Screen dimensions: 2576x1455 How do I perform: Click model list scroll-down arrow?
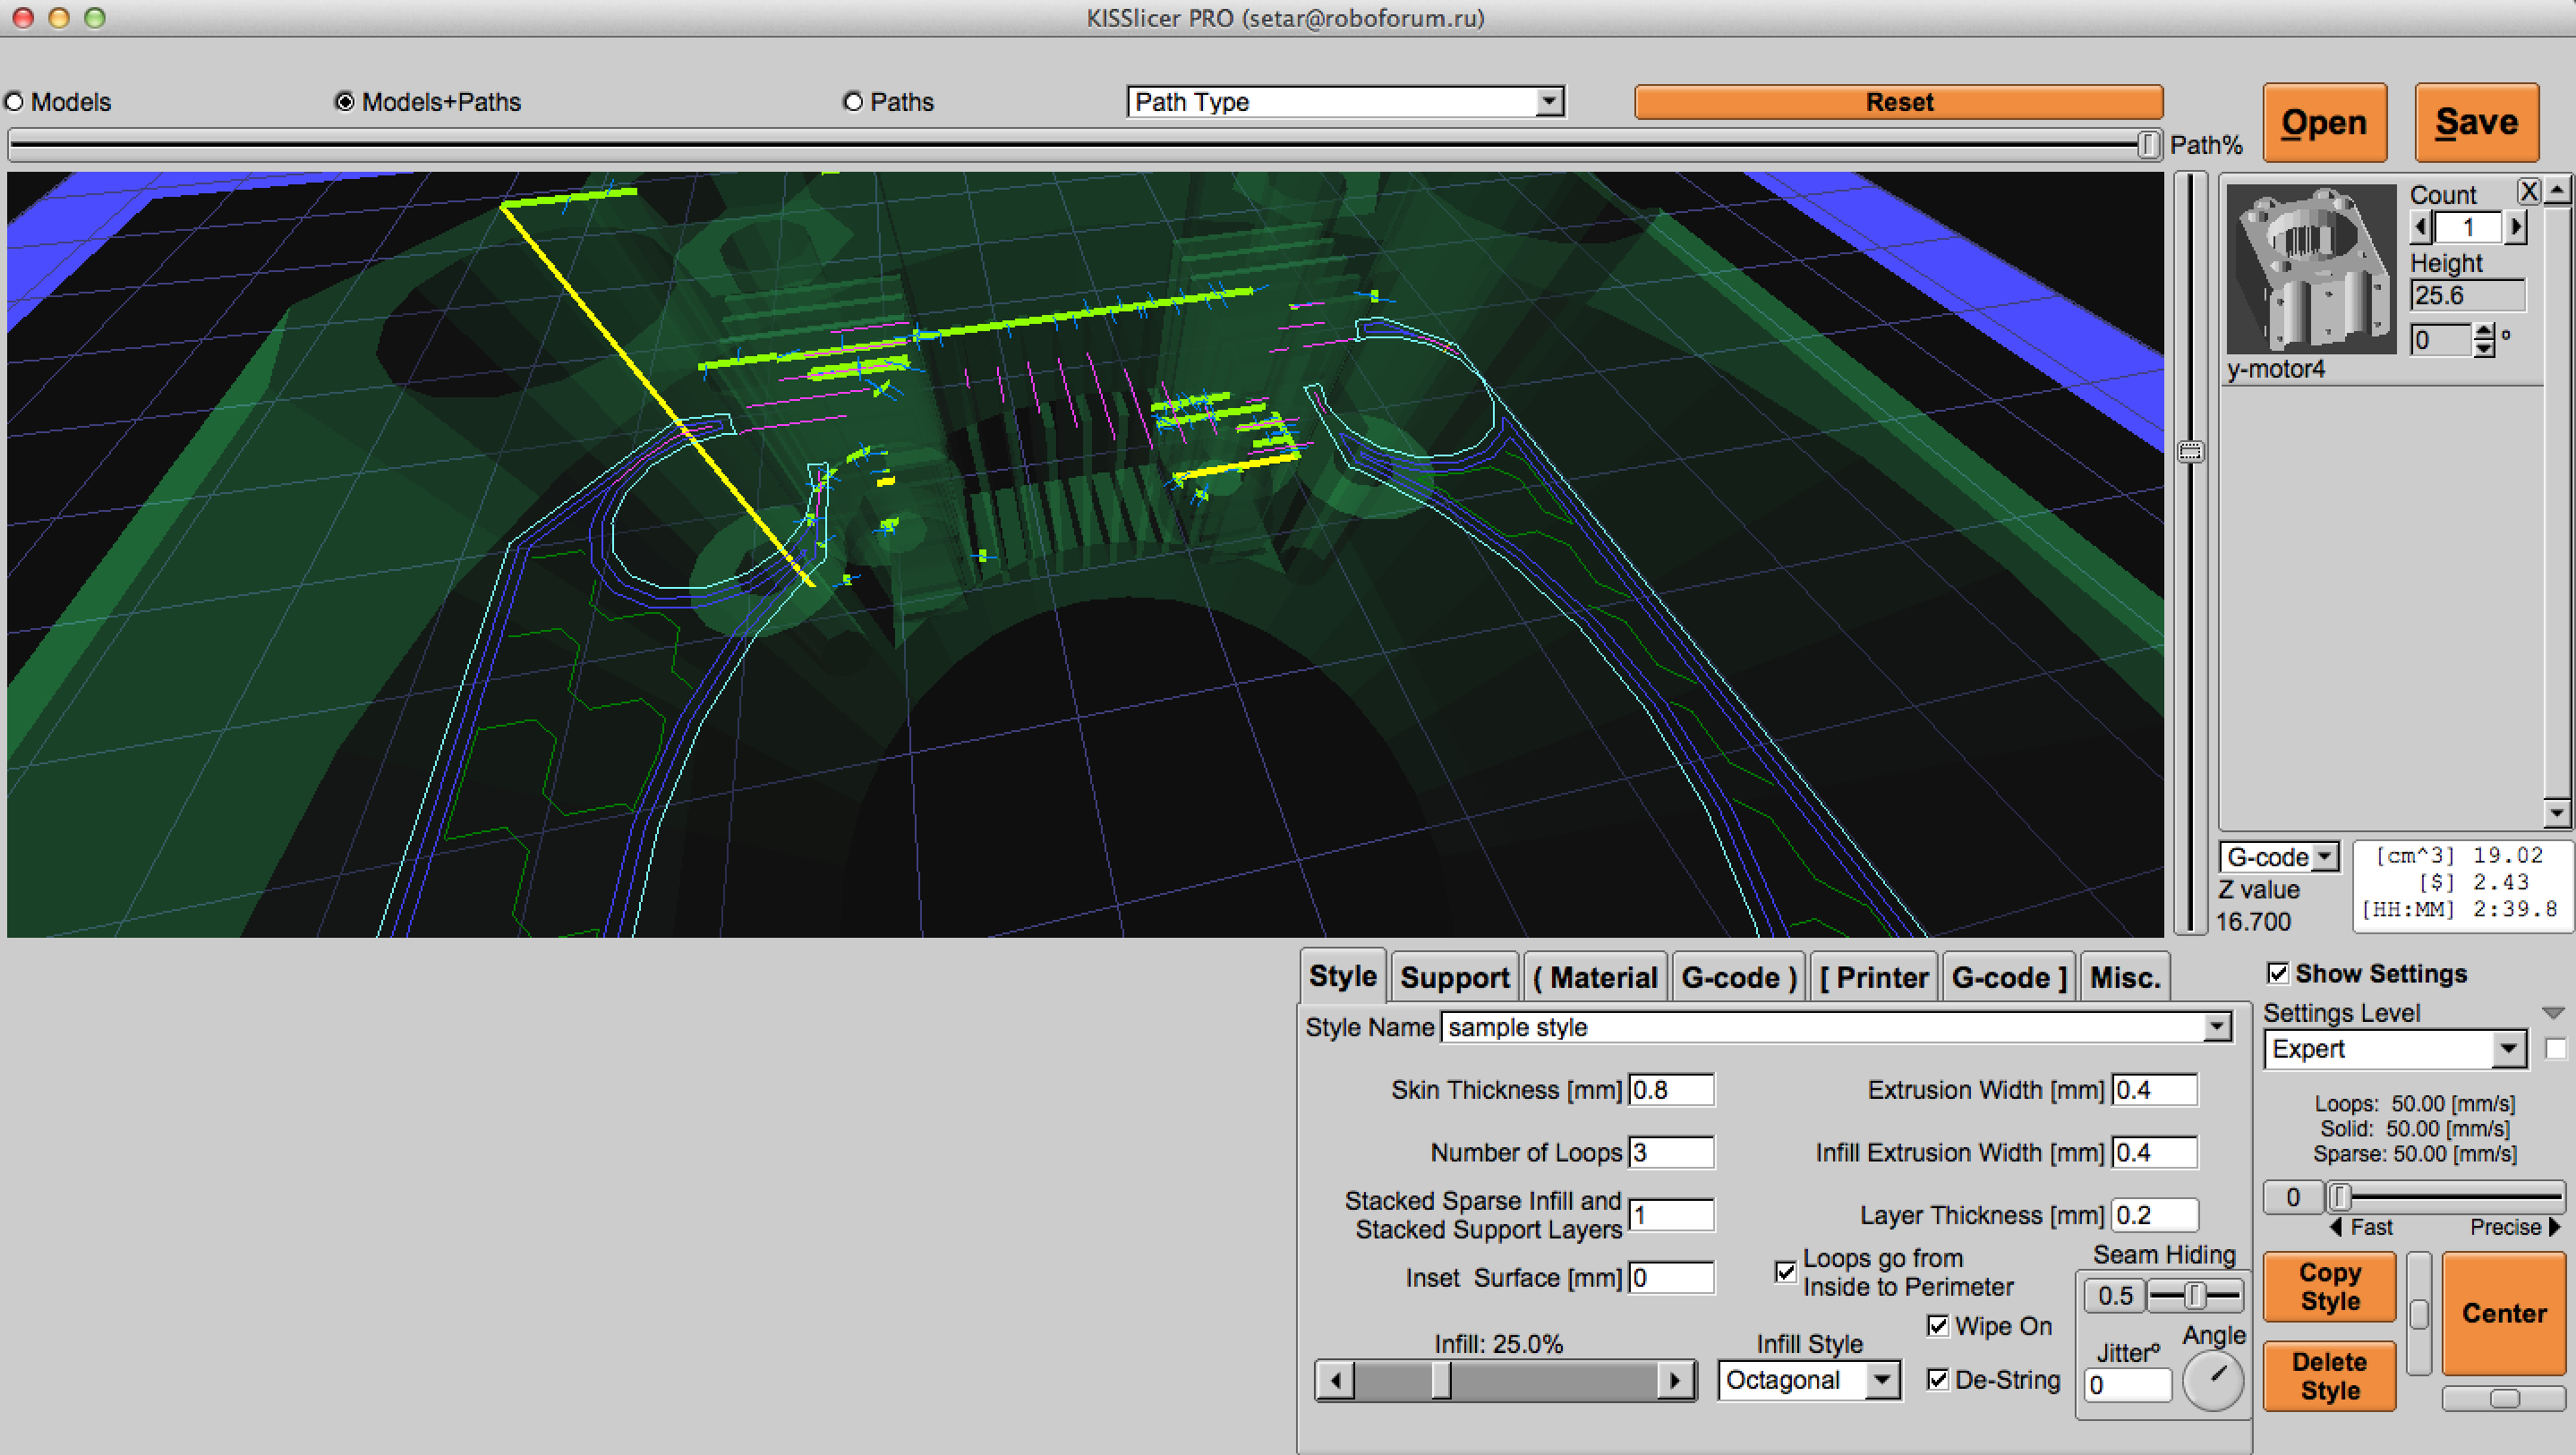2556,812
